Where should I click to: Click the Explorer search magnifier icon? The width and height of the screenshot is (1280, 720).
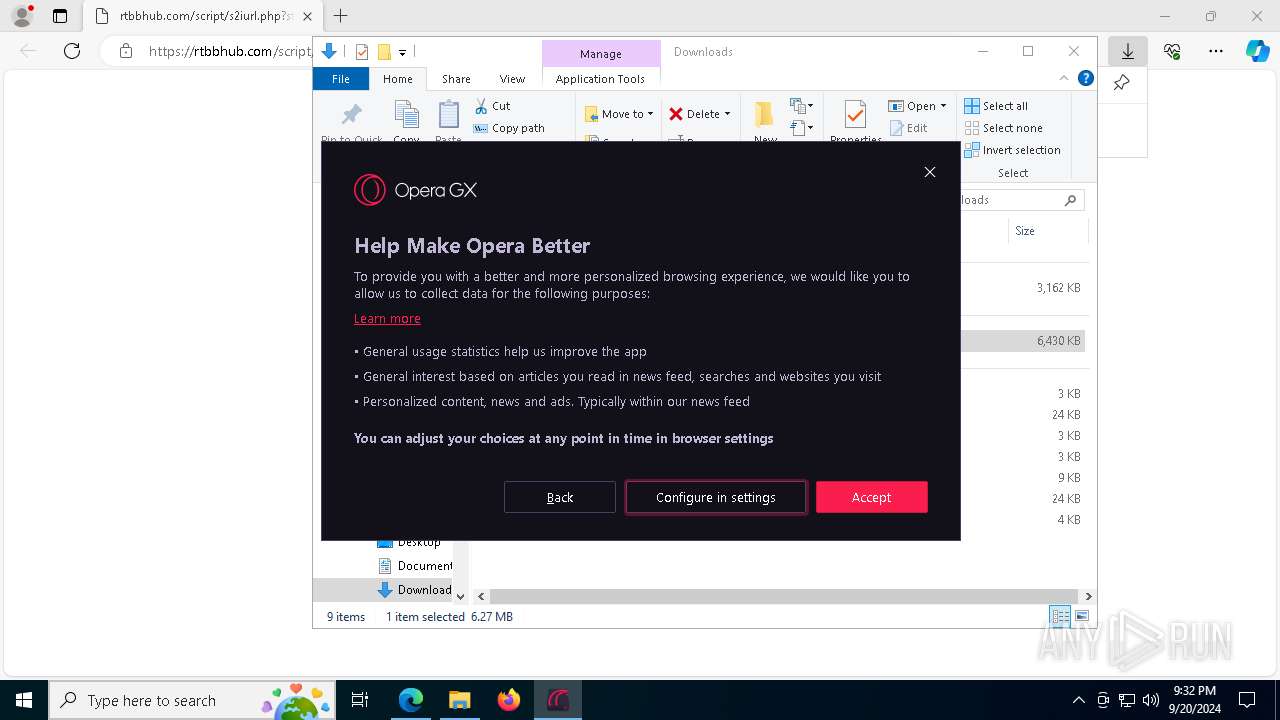(1070, 200)
